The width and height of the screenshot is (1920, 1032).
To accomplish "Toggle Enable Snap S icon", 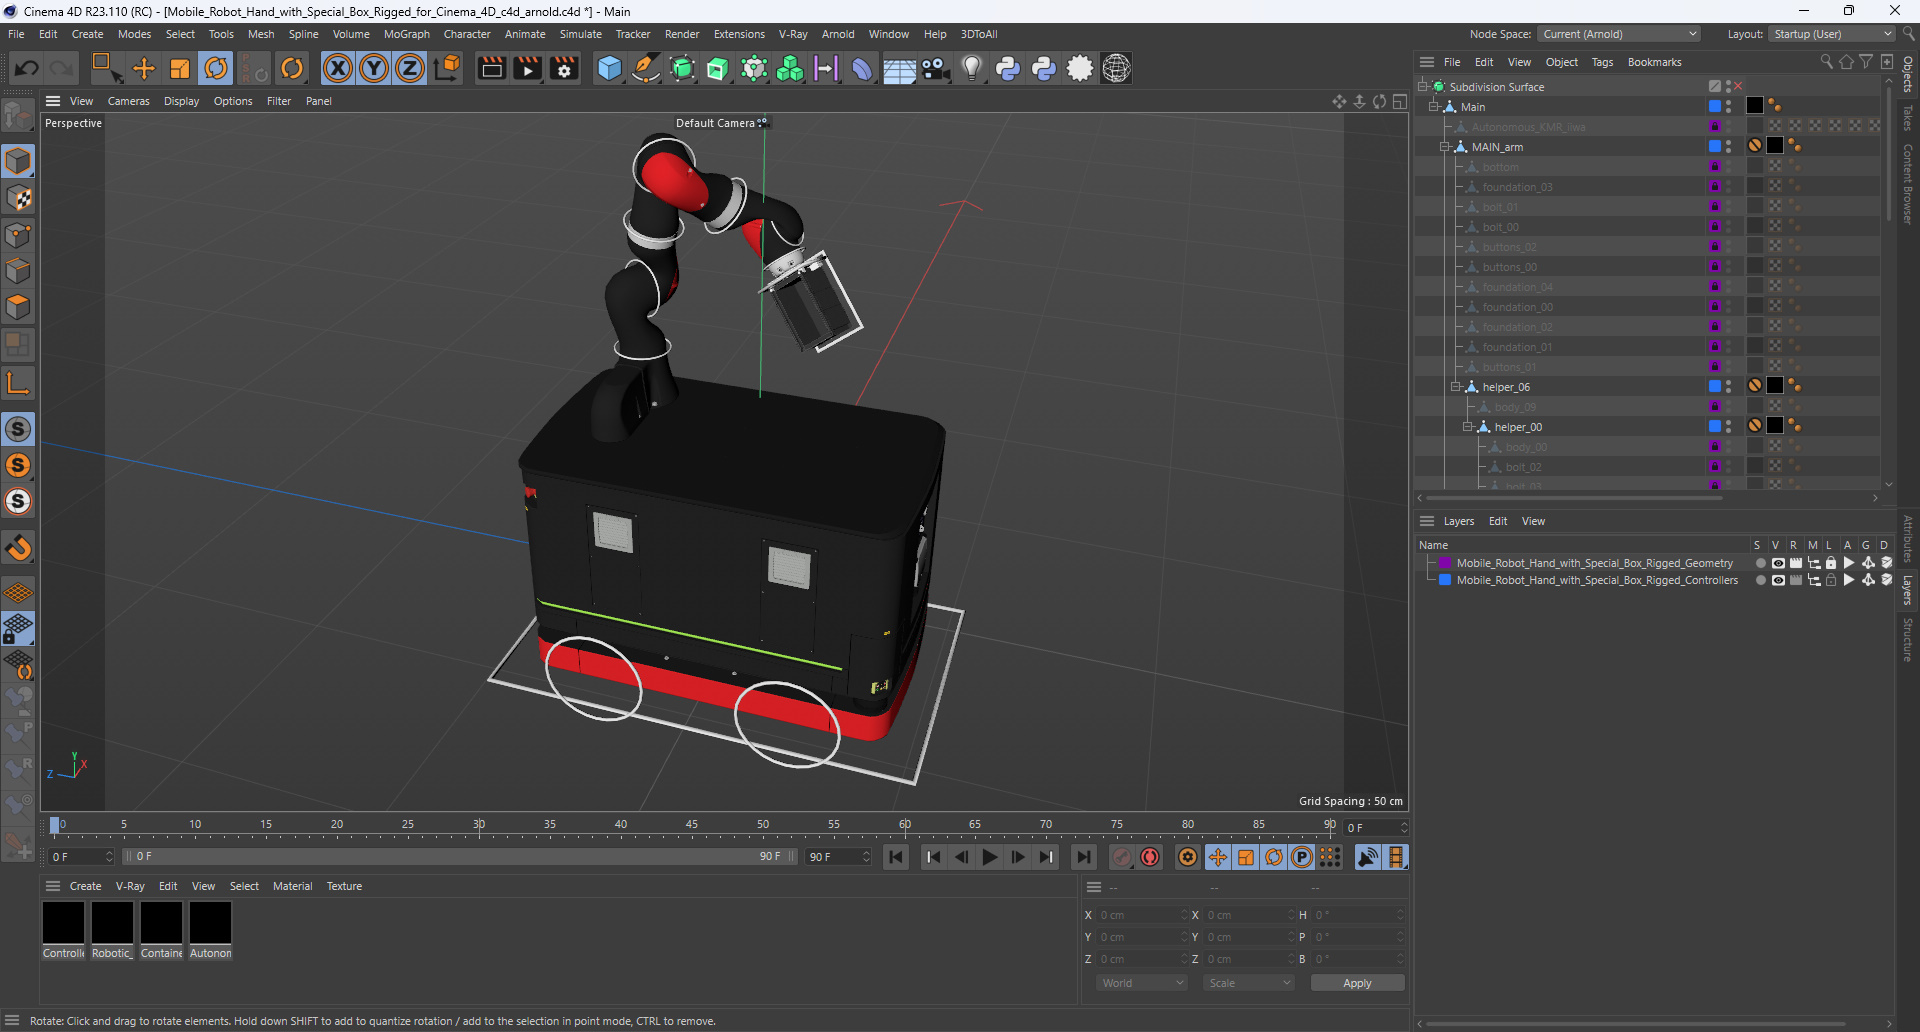I will [x=18, y=429].
